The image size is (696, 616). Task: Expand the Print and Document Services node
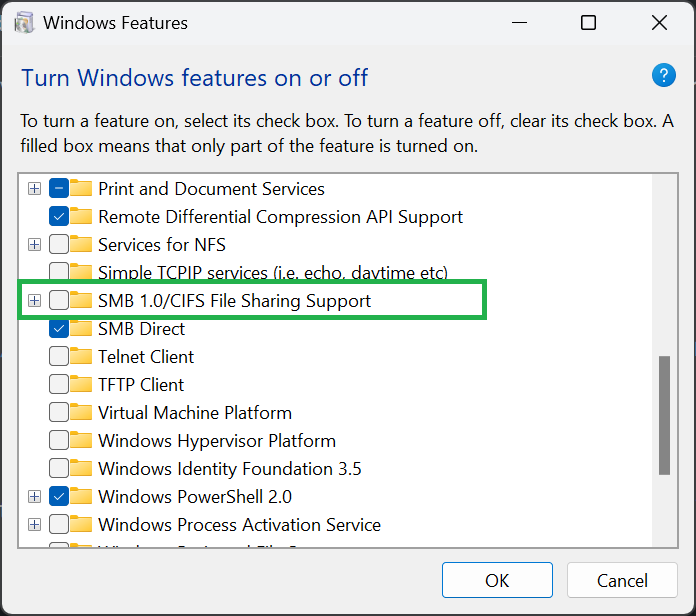point(34,189)
